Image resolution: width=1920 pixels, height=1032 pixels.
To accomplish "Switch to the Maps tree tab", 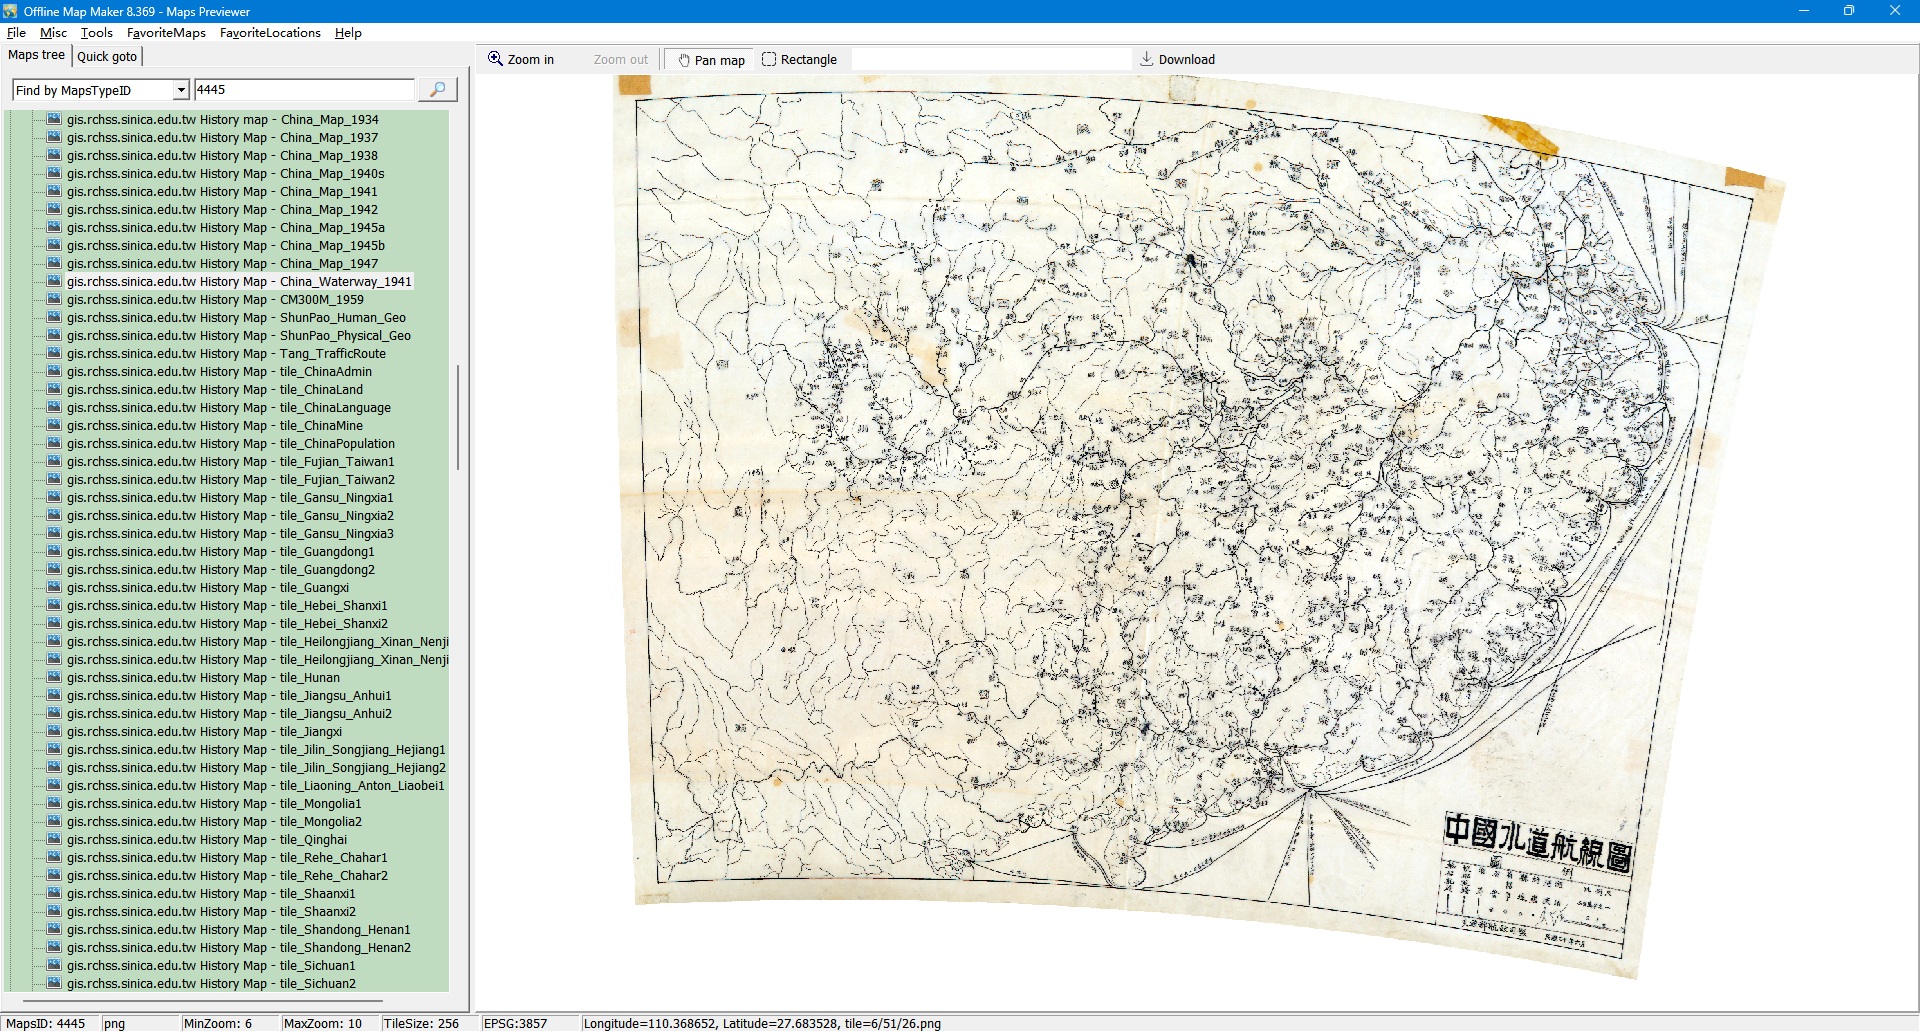I will pos(37,55).
